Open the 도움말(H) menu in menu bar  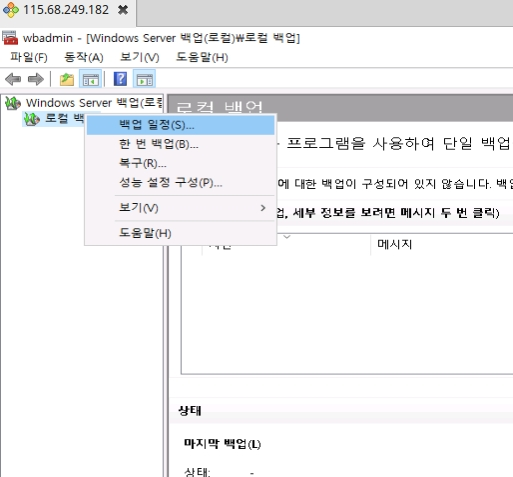point(202,57)
